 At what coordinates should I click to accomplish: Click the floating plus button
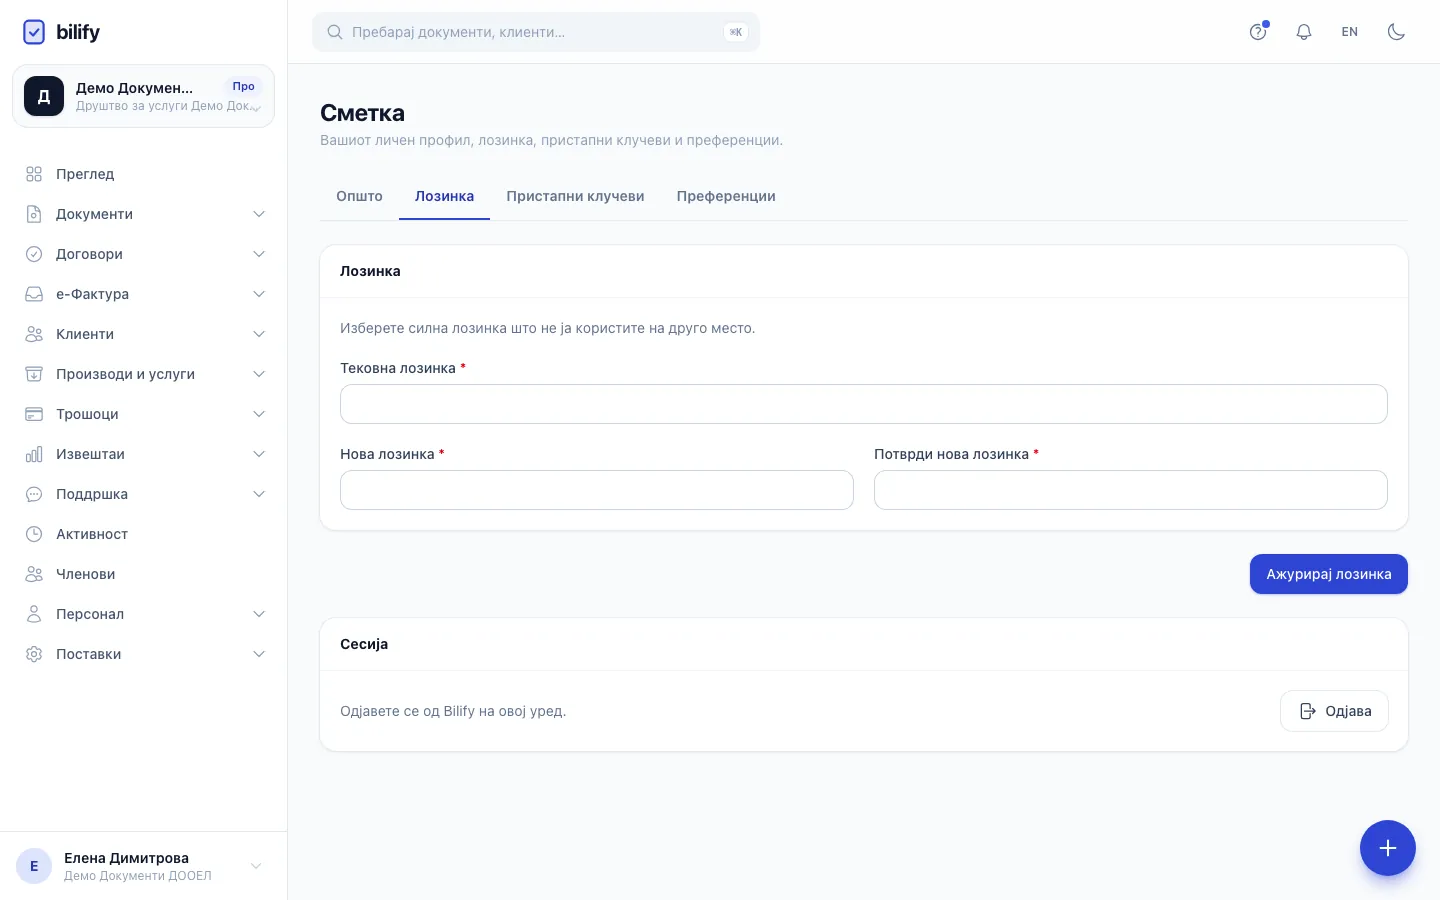coord(1387,848)
